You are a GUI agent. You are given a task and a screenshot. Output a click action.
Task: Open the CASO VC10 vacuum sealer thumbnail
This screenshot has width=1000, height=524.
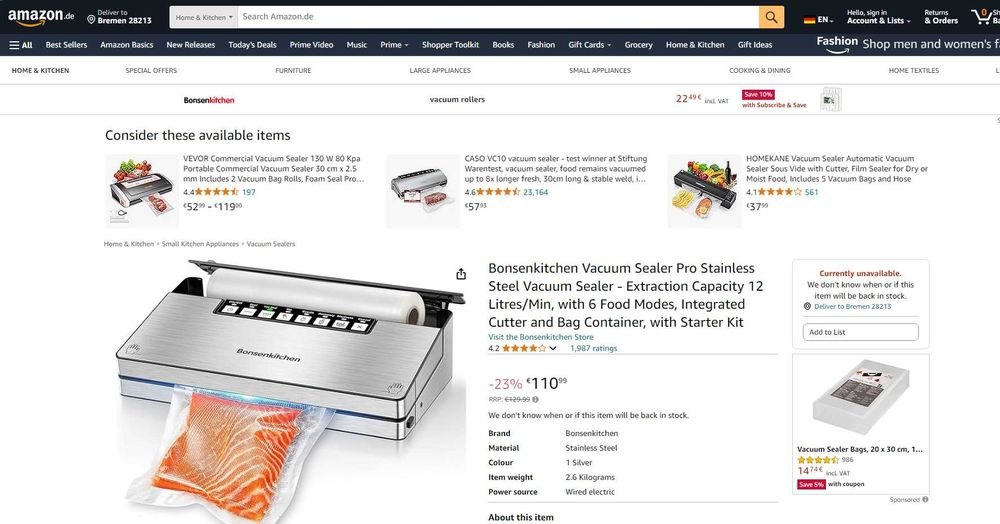point(423,191)
